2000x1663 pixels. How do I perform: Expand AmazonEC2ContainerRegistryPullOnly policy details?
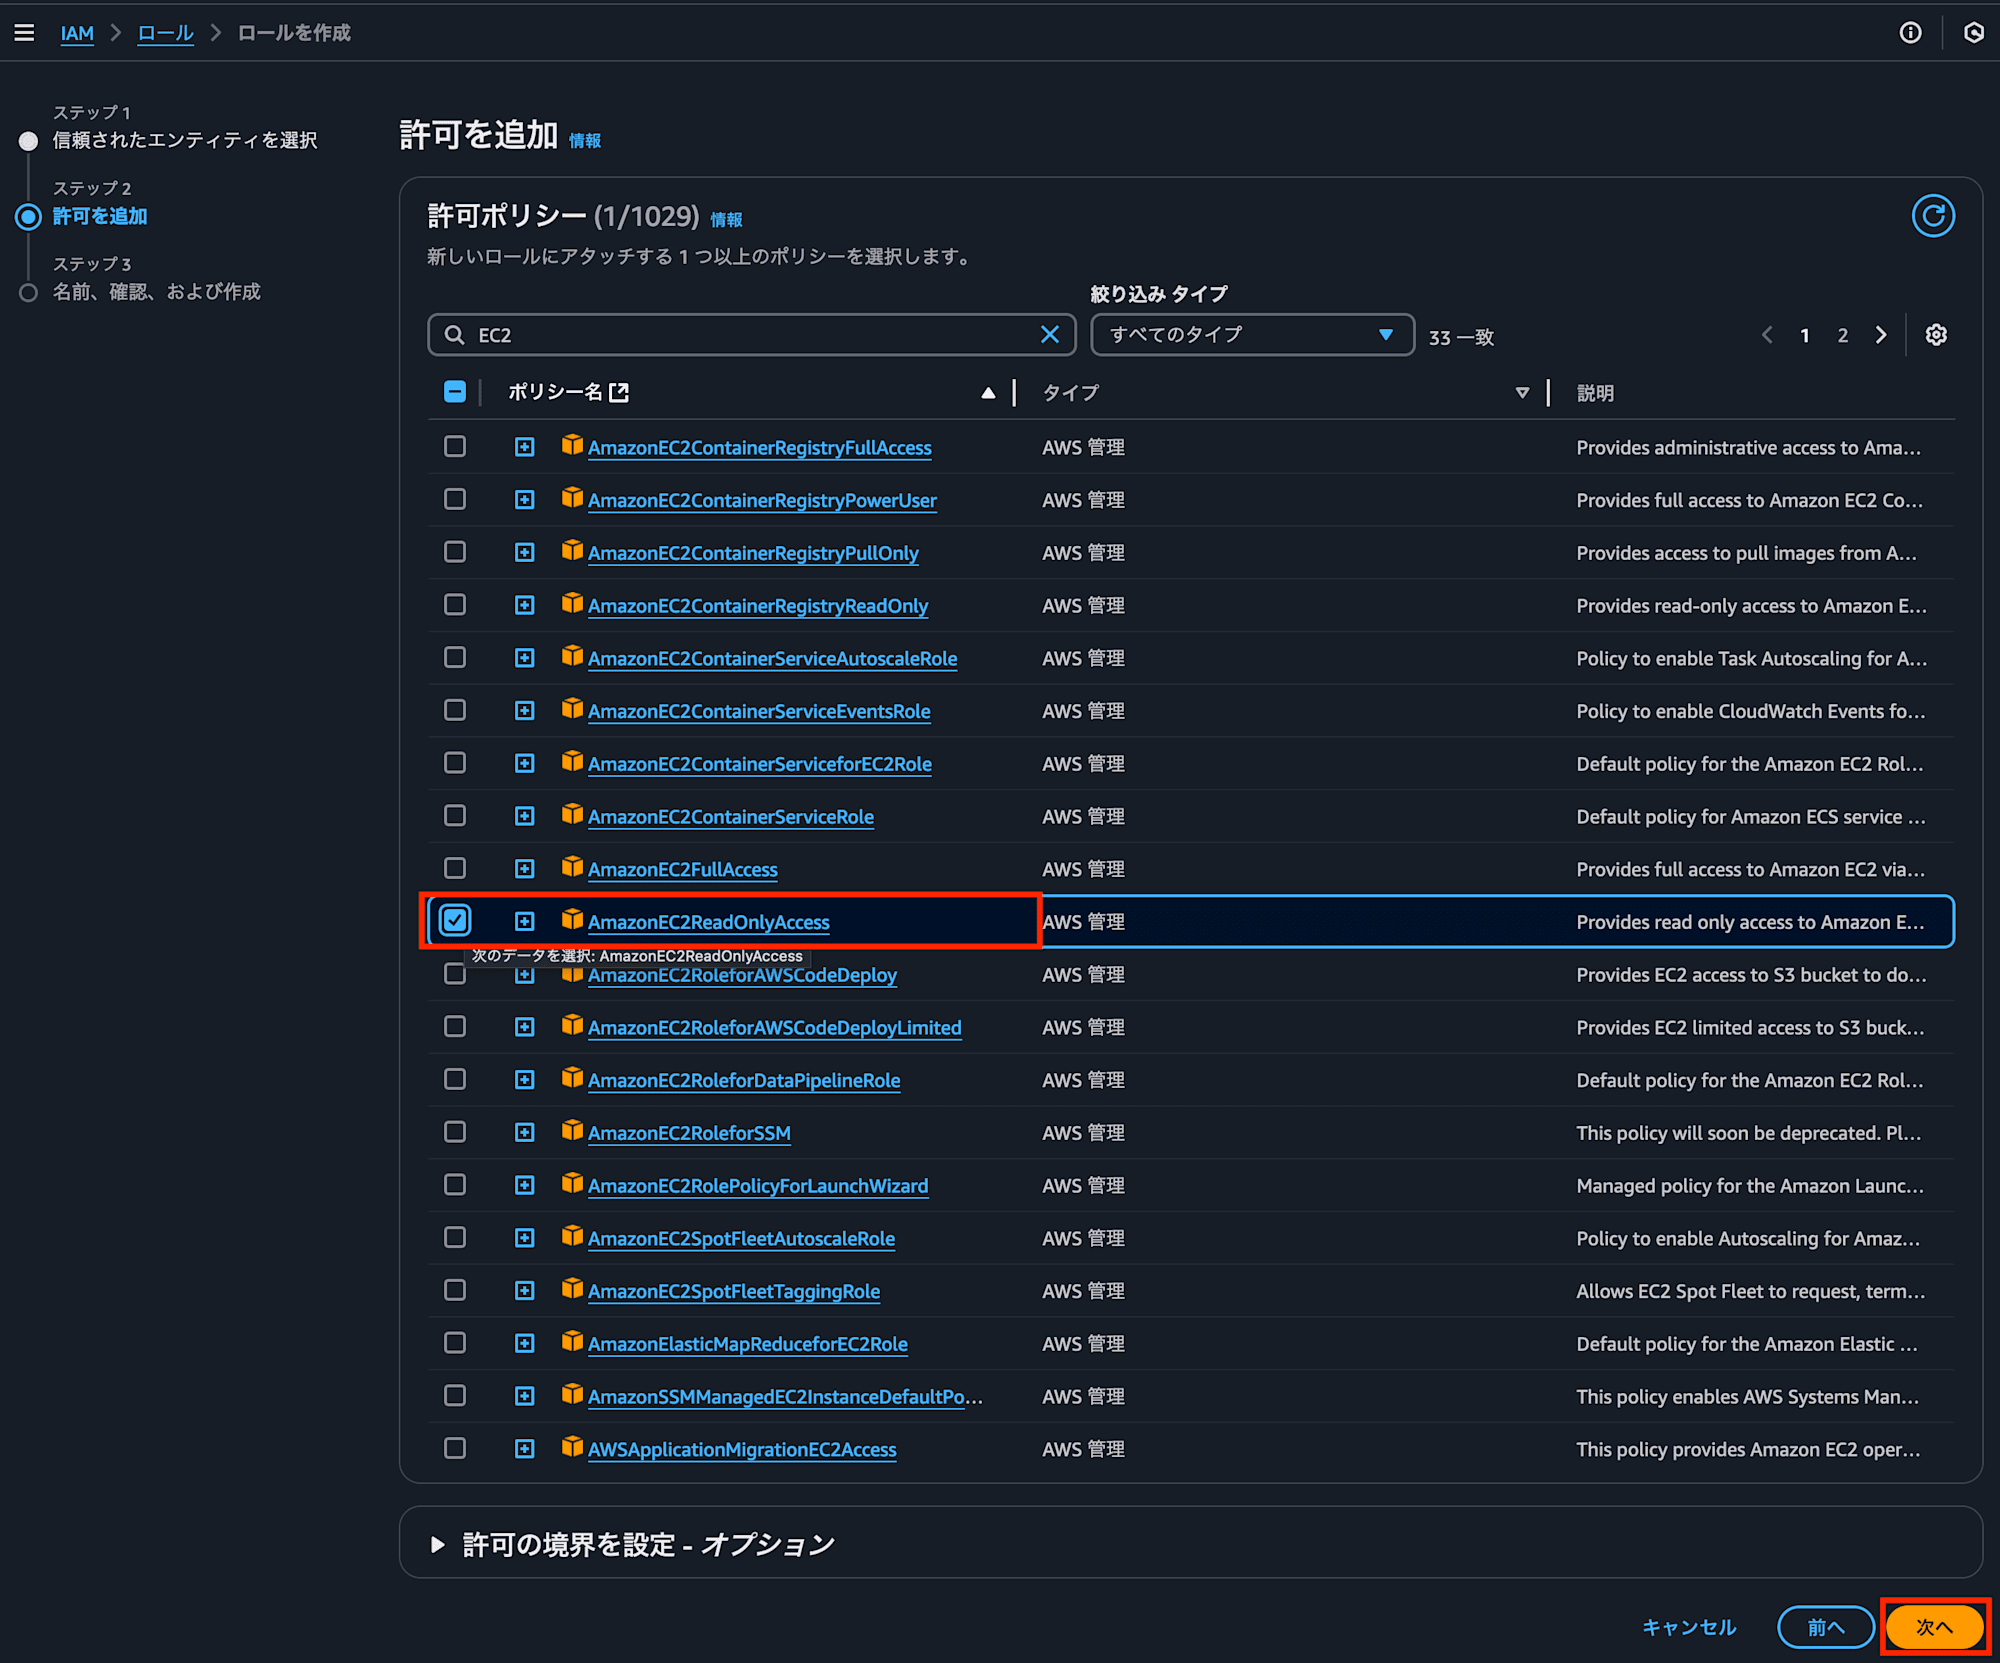point(524,552)
